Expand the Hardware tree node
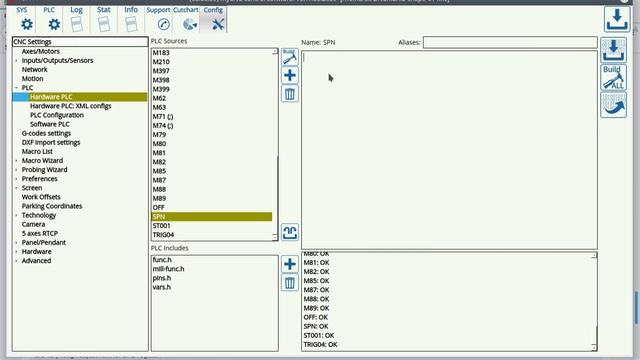 pyautogui.click(x=16, y=252)
